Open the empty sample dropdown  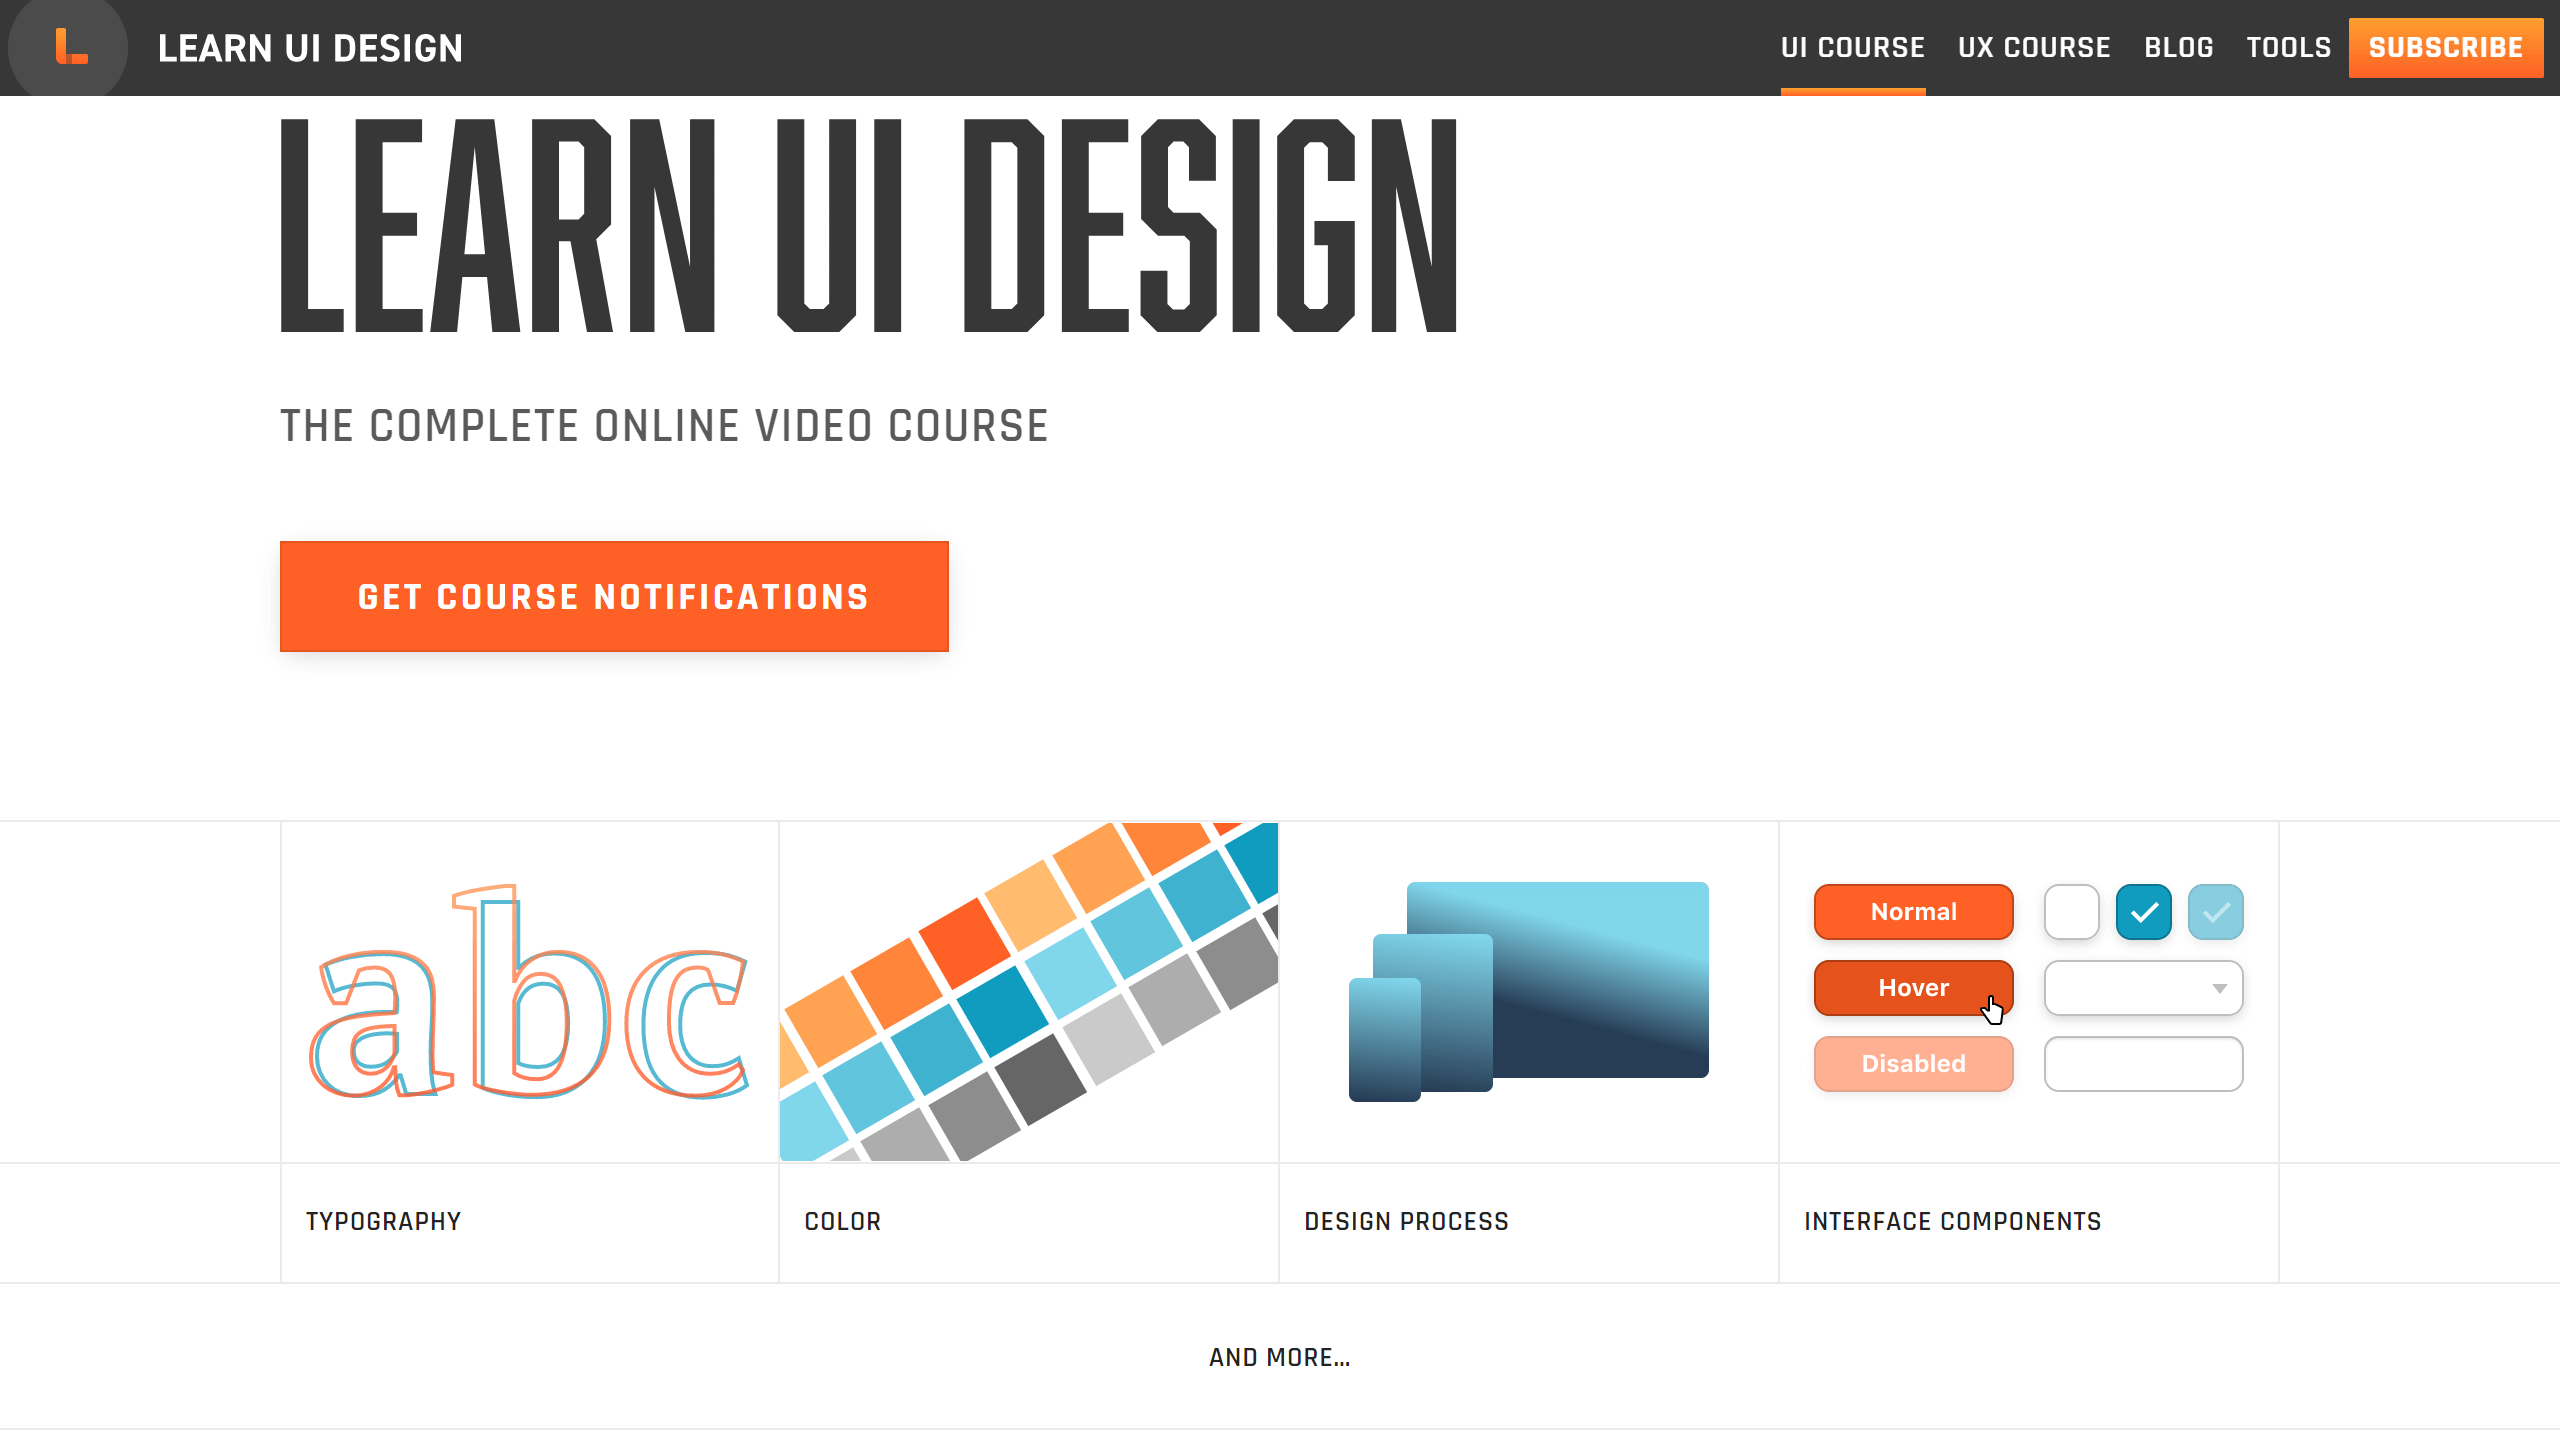click(x=2144, y=988)
